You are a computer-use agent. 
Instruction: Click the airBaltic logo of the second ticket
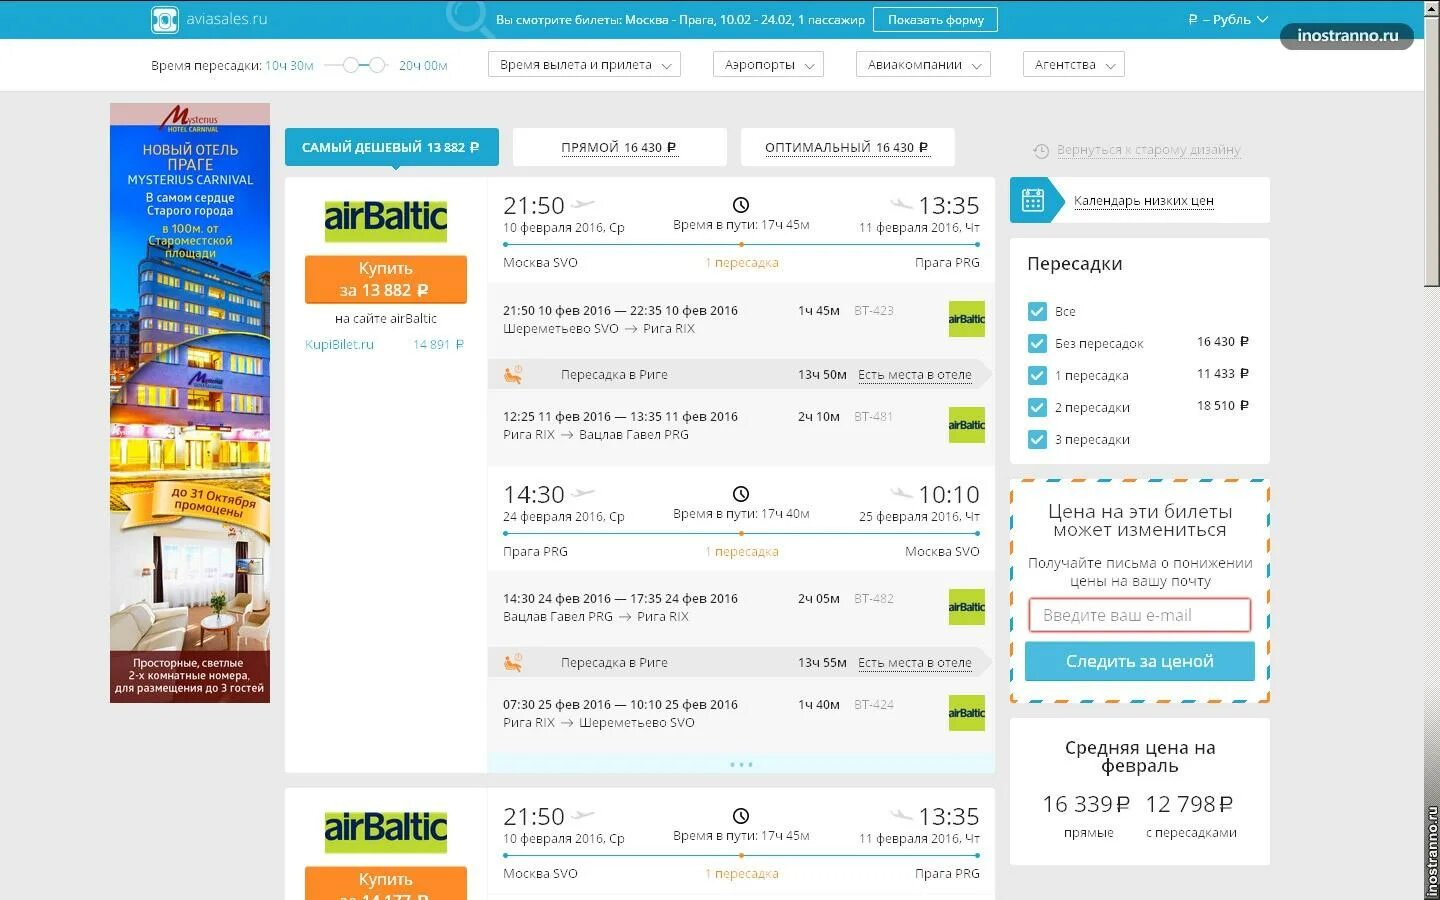386,830
